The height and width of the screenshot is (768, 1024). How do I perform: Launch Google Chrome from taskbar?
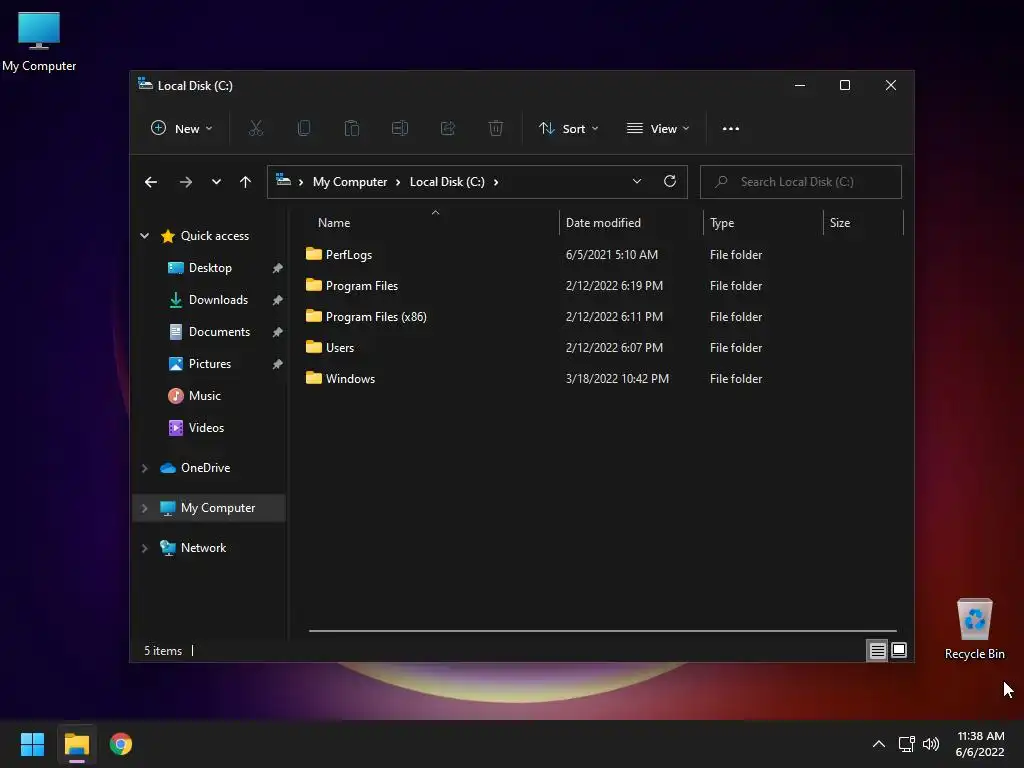121,744
